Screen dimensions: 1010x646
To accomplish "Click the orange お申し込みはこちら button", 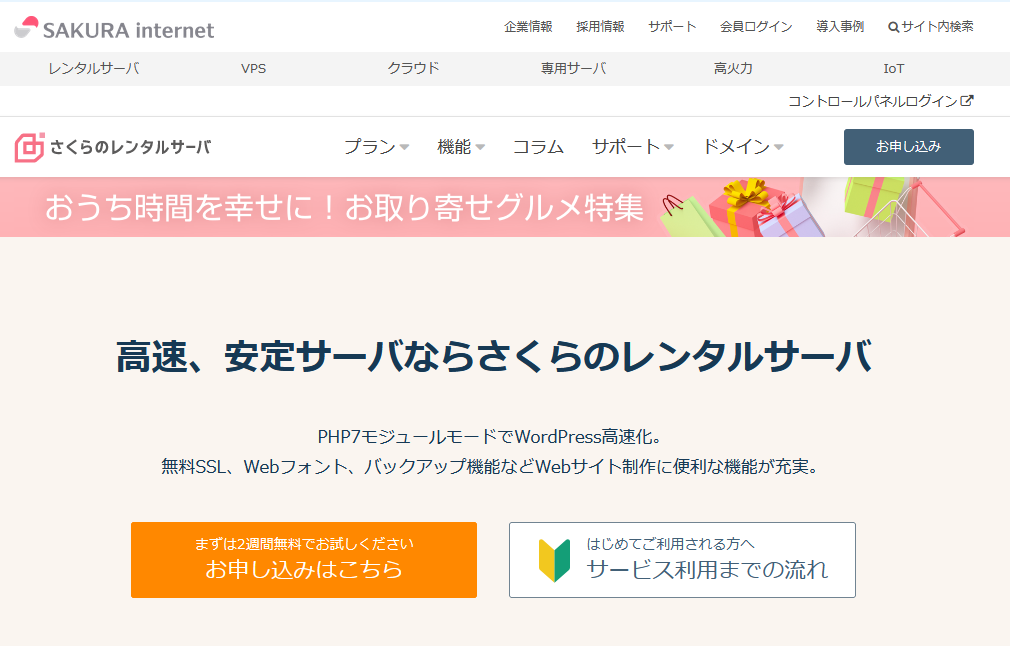I will coord(303,560).
